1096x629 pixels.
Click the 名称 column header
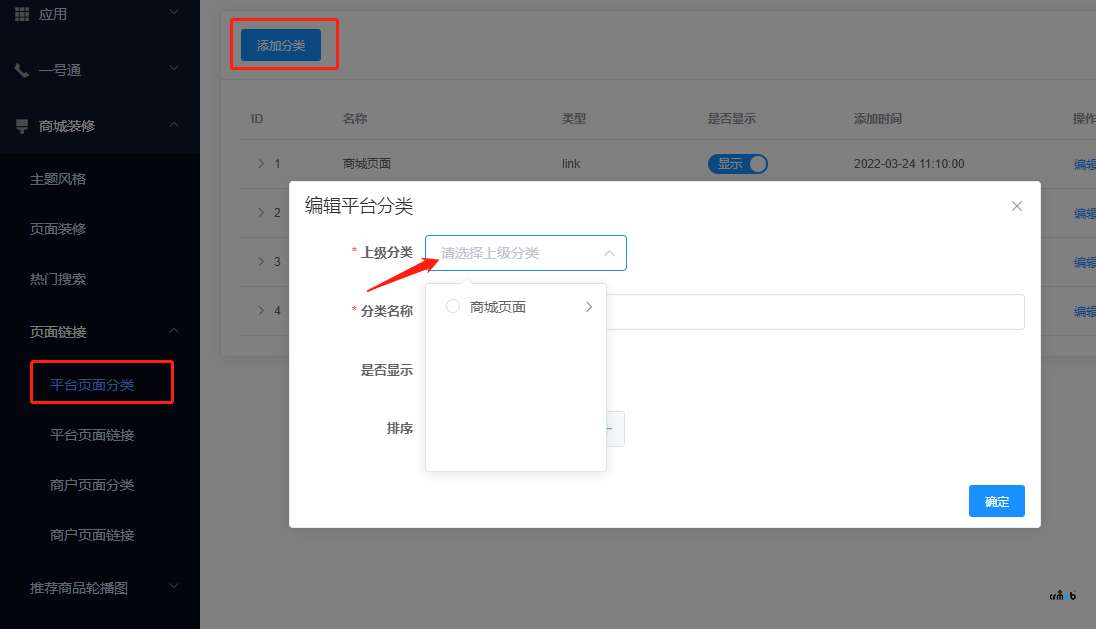tap(355, 119)
